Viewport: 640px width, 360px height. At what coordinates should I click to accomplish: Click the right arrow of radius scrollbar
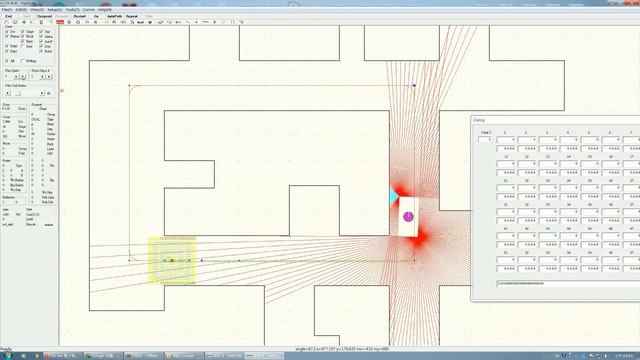pos(42,93)
